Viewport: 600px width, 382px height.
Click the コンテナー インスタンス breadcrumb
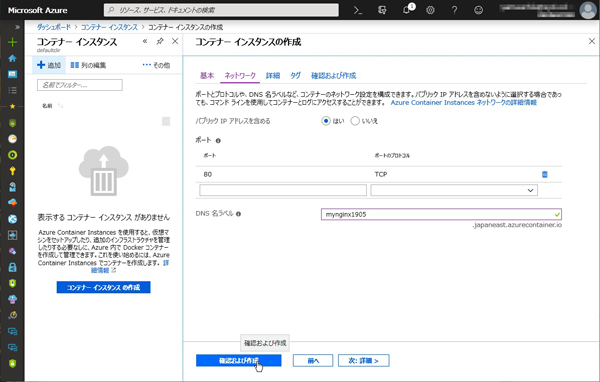[109, 27]
